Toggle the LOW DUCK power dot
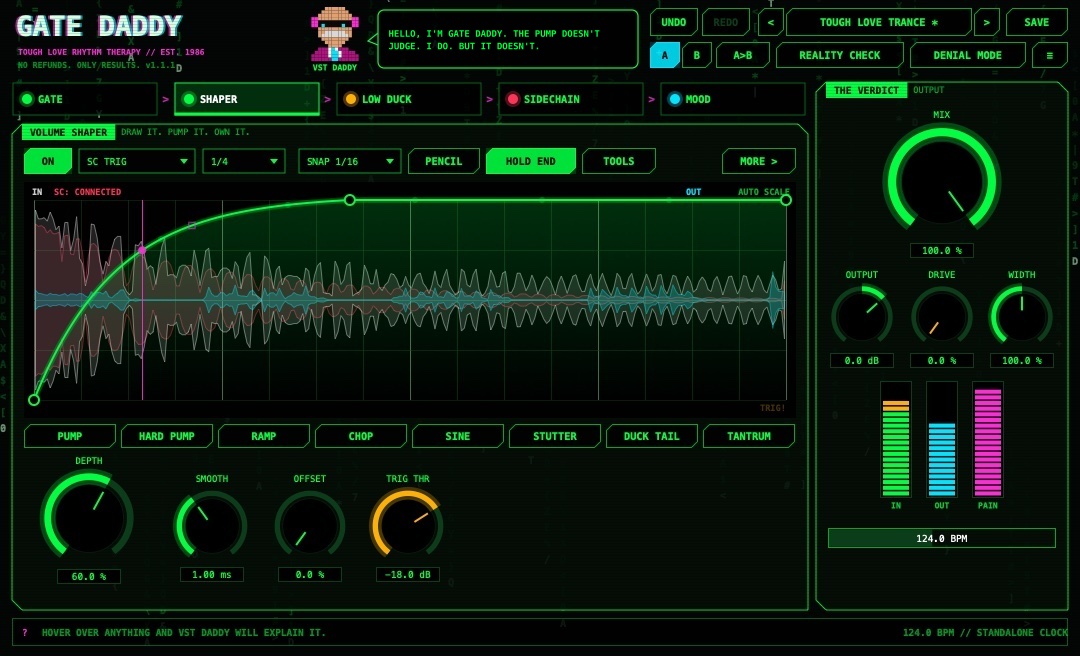Screen dimensions: 1080x656 pyautogui.click(x=351, y=99)
